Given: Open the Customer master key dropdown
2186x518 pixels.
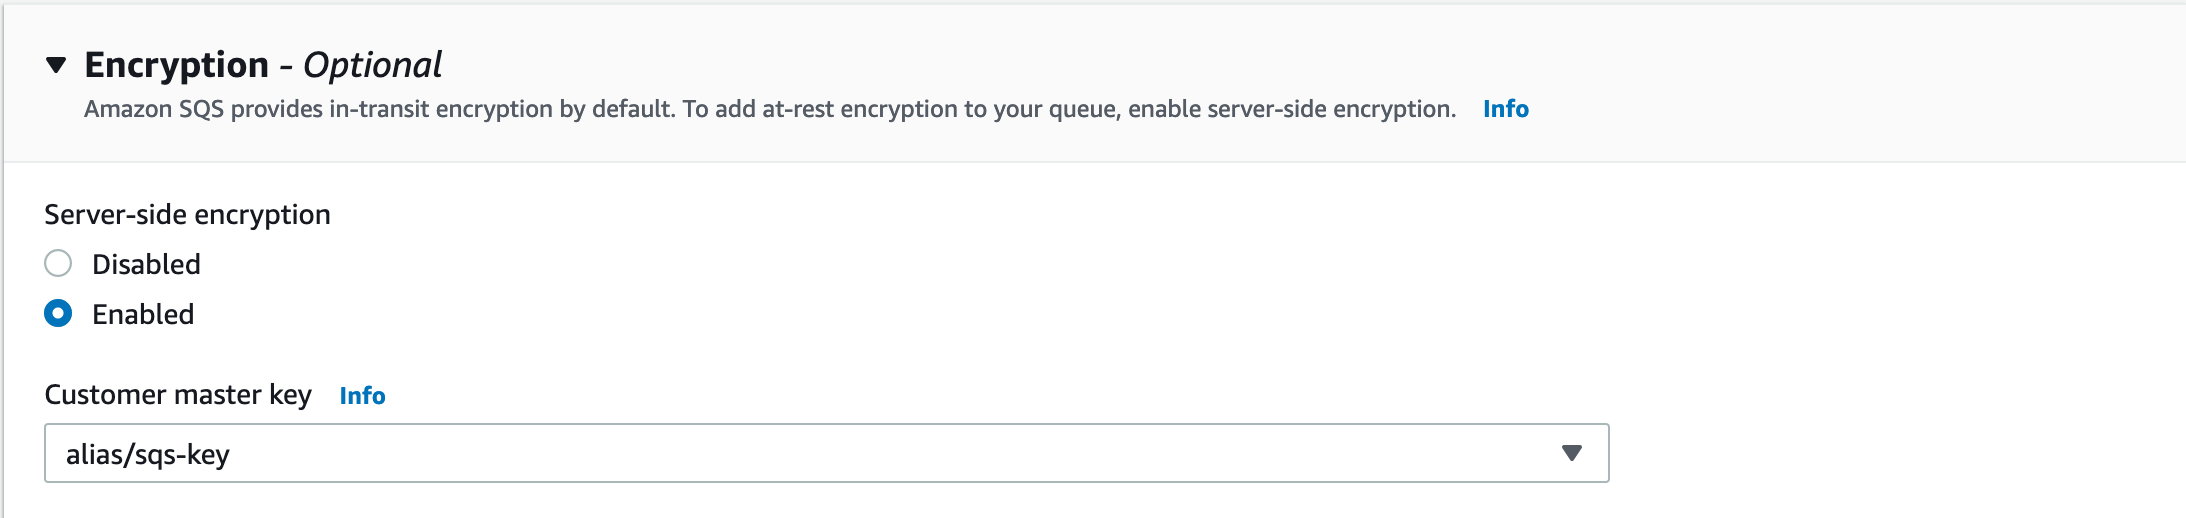Looking at the screenshot, I should tap(826, 454).
